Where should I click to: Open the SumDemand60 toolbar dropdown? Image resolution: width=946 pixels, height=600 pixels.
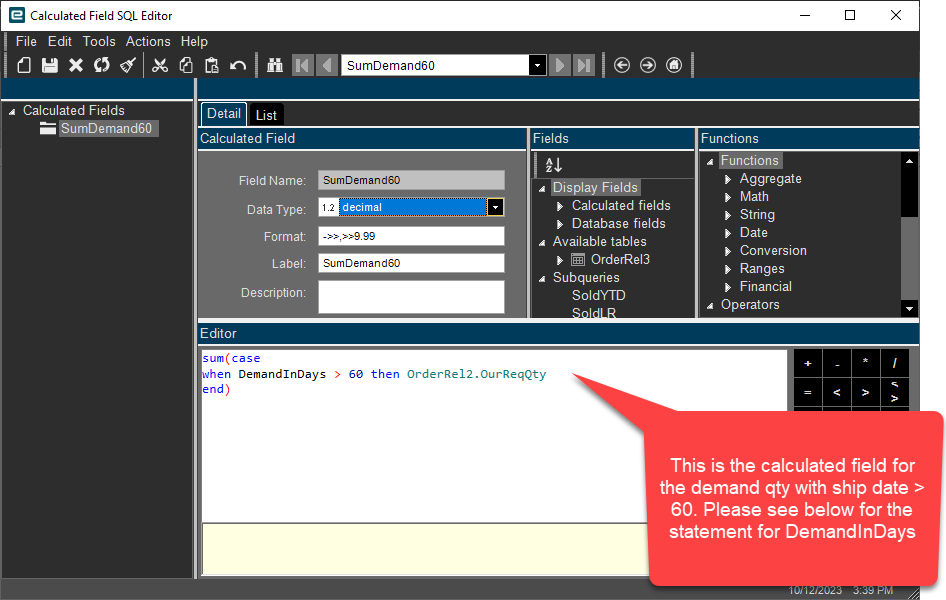coord(537,65)
